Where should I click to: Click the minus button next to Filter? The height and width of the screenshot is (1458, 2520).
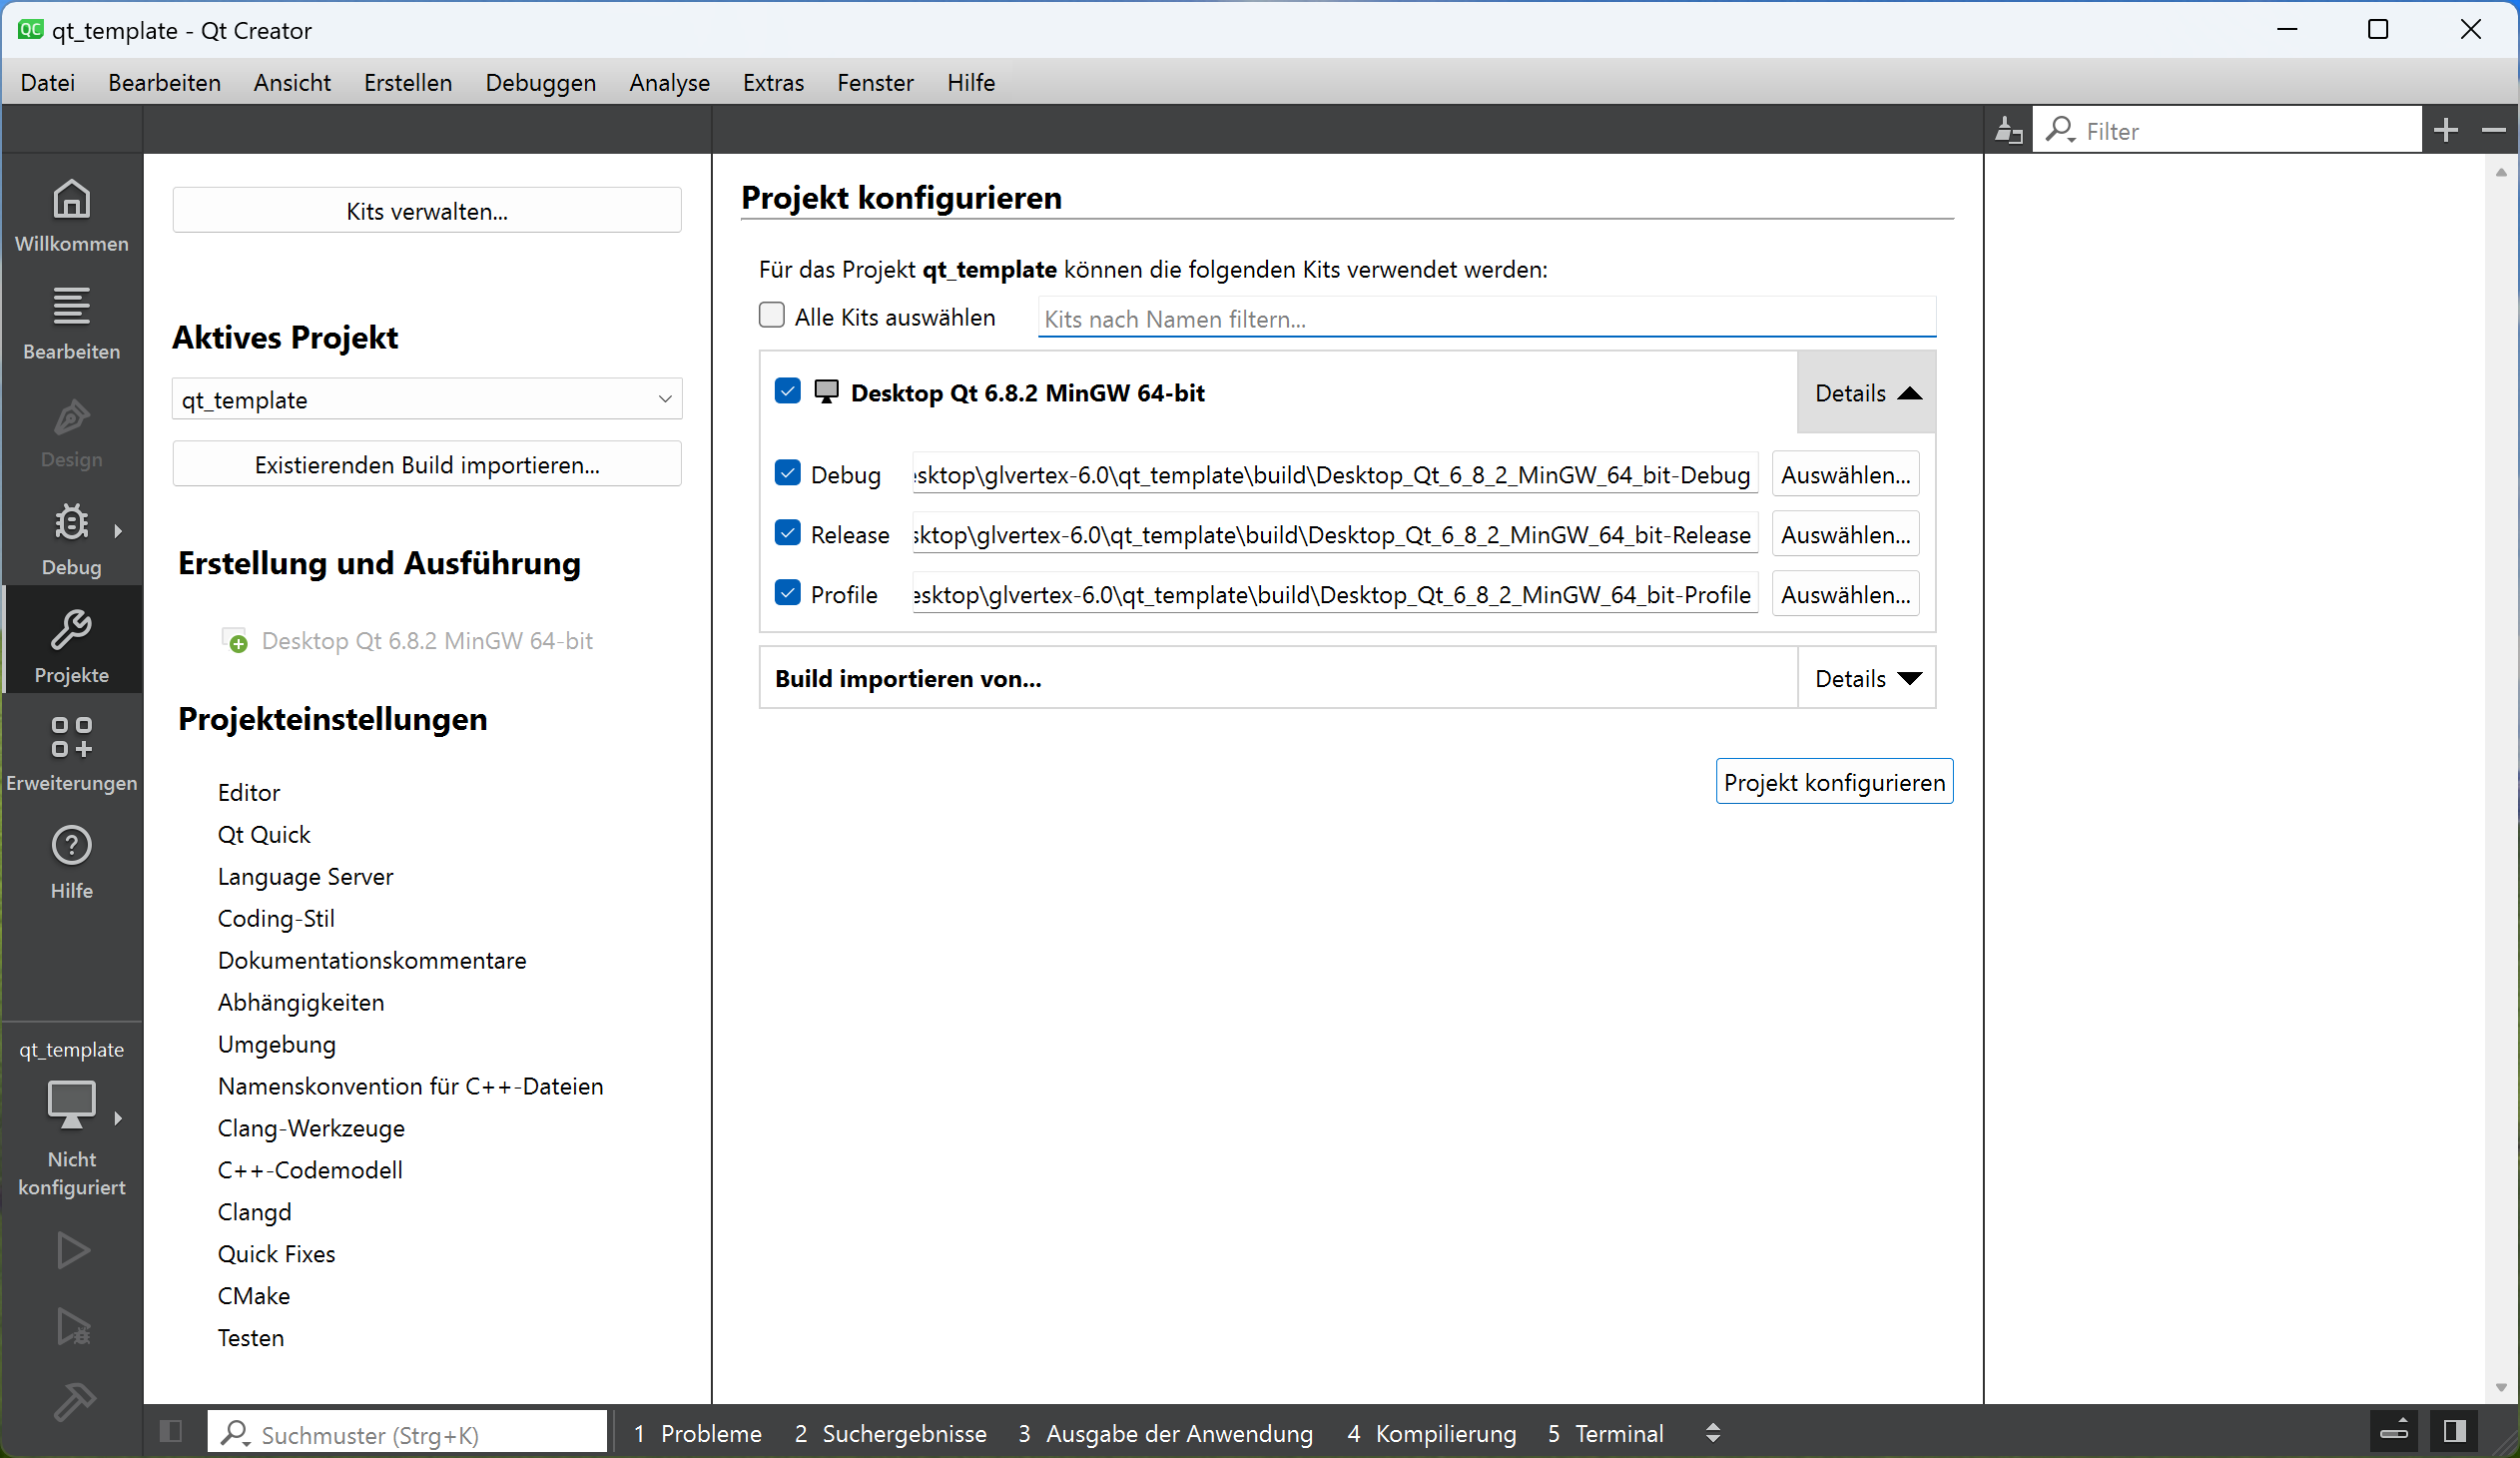tap(2494, 130)
